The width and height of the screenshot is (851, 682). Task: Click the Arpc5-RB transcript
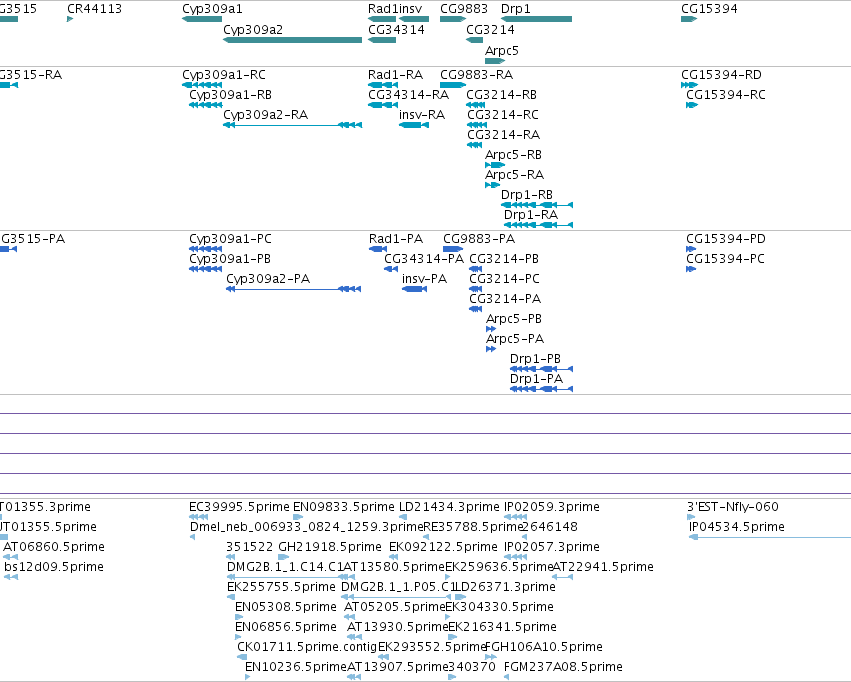click(x=494, y=165)
